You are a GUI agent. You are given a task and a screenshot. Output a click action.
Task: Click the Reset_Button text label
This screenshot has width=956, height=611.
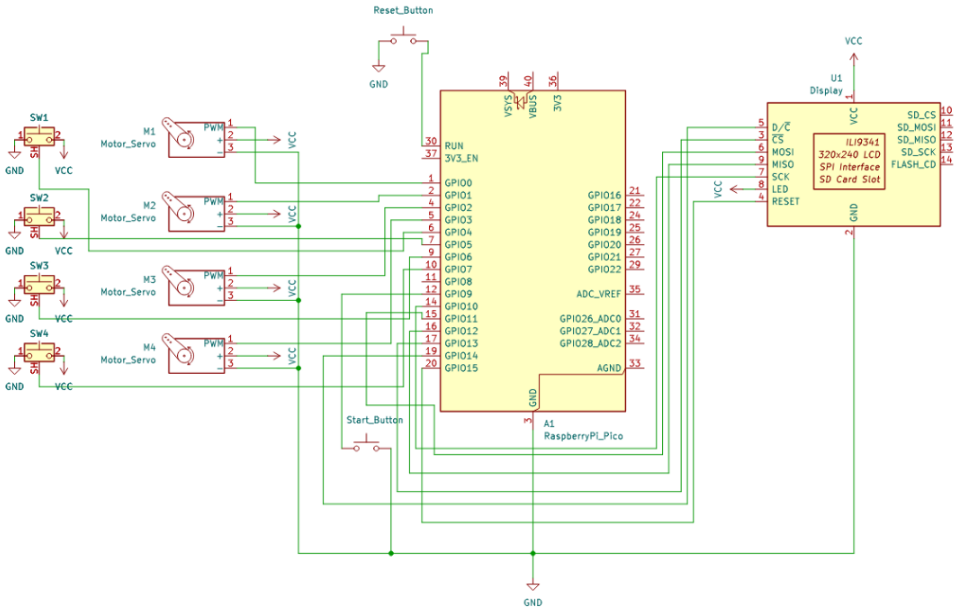point(403,10)
